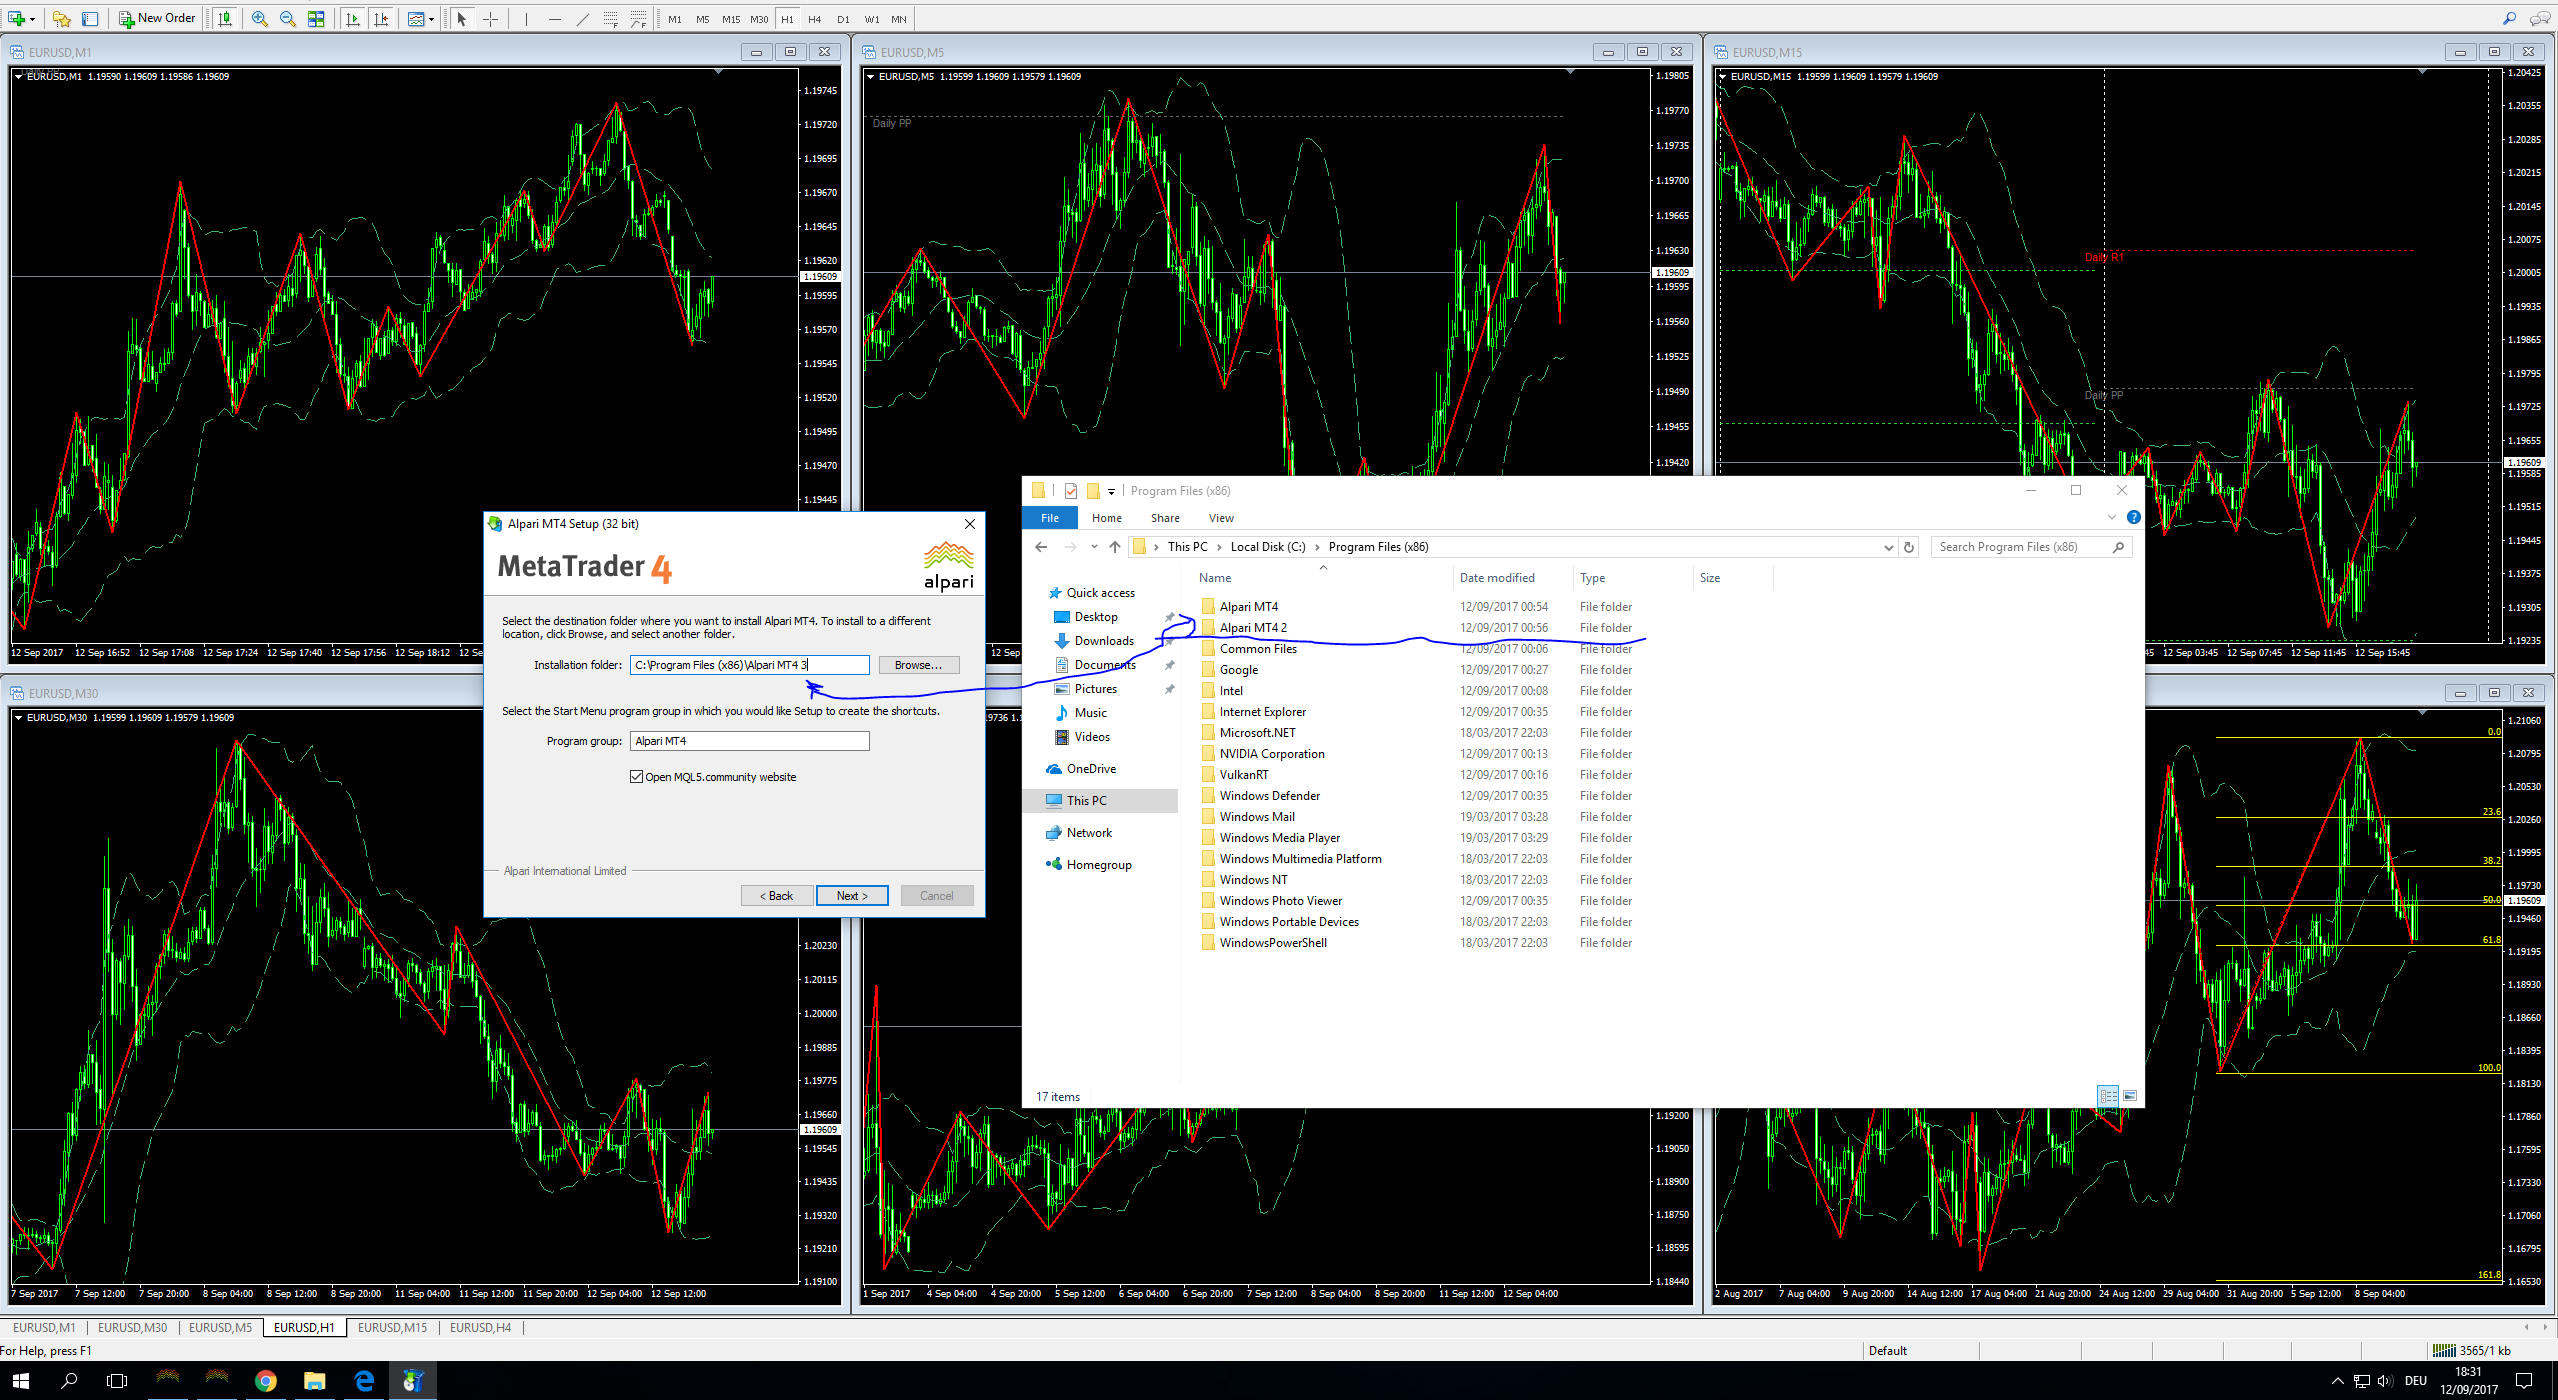This screenshot has width=2558, height=1400.
Task: Sort by Date modified column
Action: click(1496, 578)
